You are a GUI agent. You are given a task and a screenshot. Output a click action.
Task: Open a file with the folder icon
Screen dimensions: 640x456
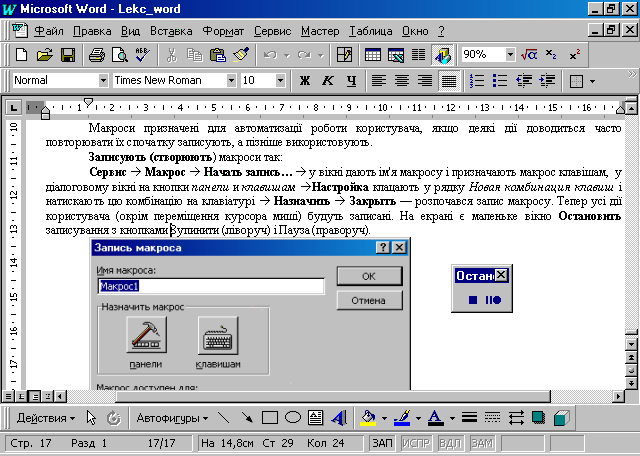pyautogui.click(x=44, y=55)
